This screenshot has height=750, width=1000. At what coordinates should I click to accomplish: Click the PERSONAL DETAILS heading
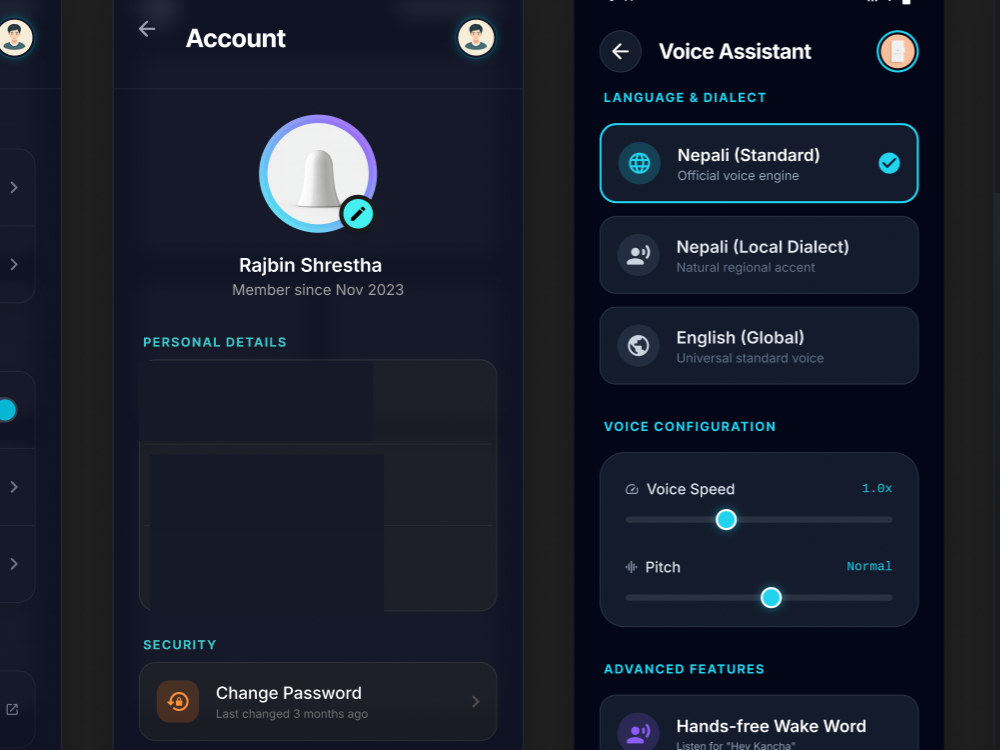215,342
